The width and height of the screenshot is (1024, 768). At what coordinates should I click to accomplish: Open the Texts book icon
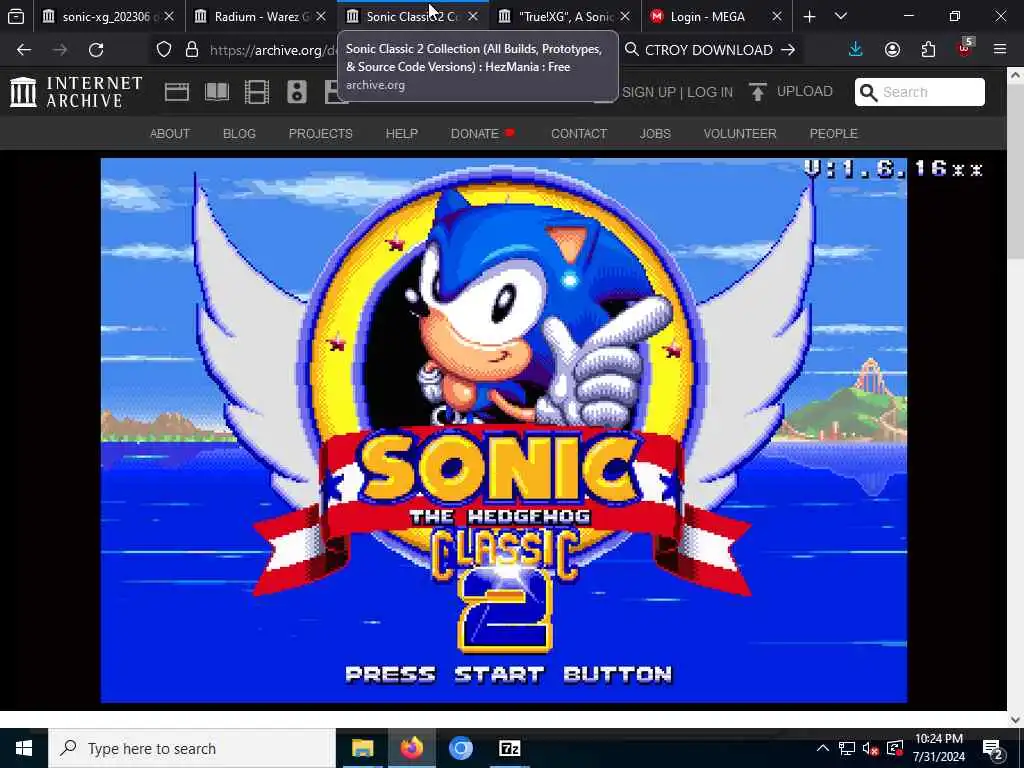coord(217,92)
